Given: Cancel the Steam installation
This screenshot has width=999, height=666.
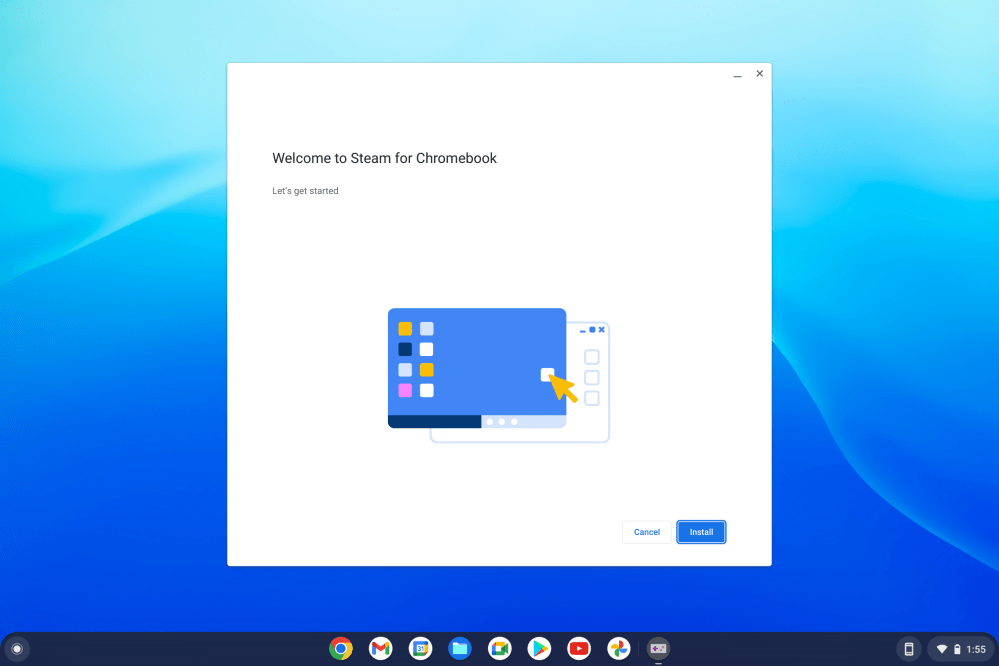Looking at the screenshot, I should [647, 532].
